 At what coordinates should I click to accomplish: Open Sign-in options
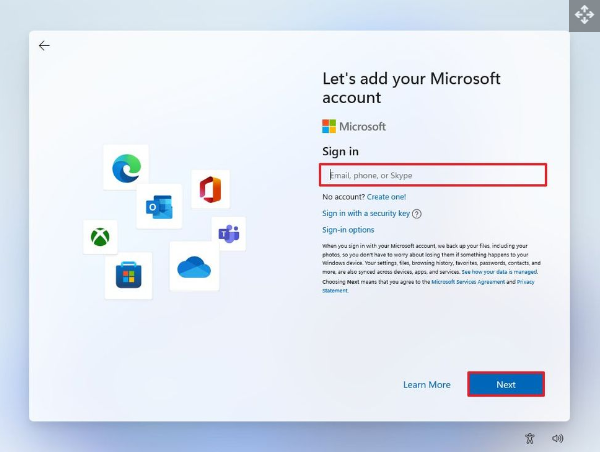point(348,230)
